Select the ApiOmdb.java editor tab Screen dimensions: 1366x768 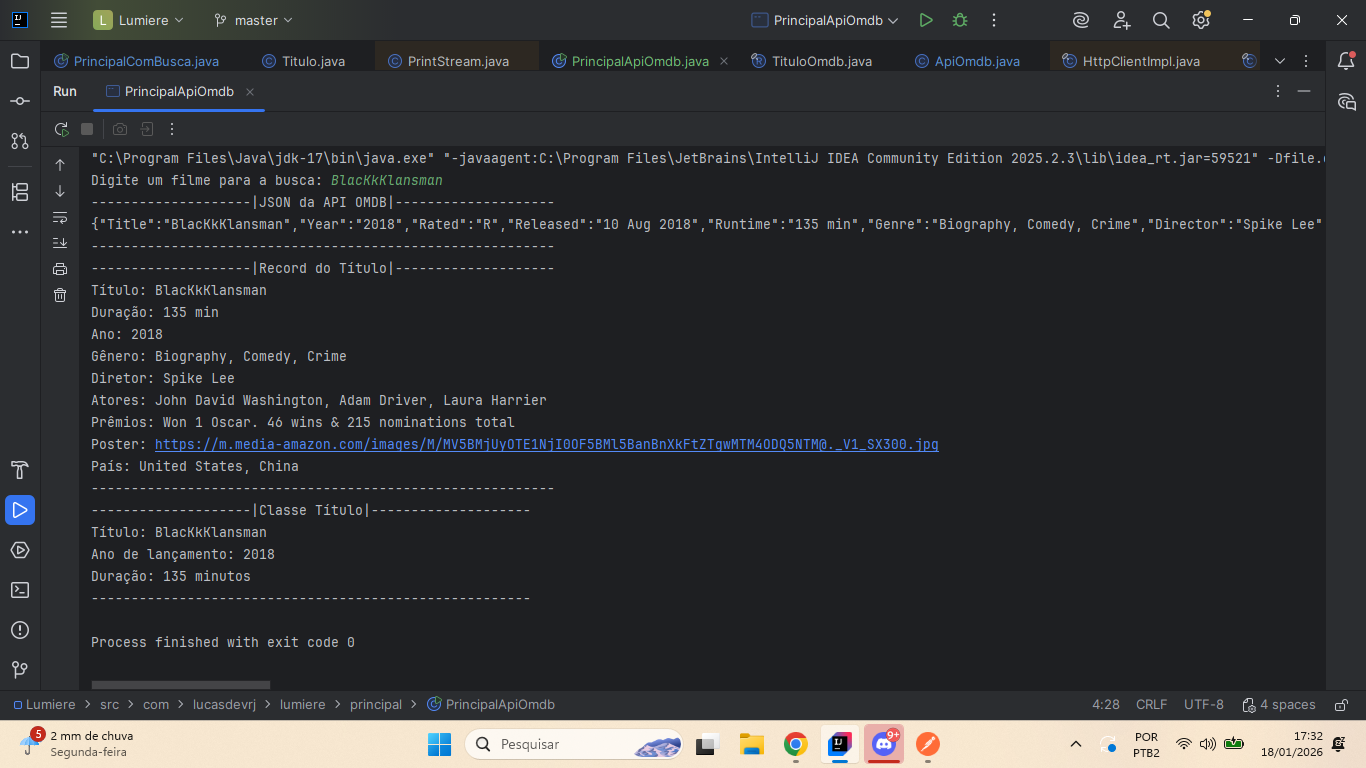click(x=977, y=61)
